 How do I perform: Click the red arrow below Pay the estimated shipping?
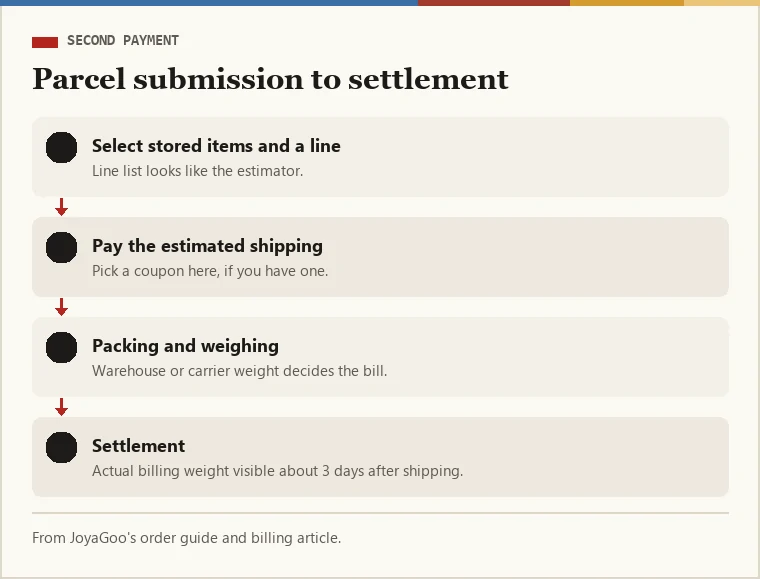tap(62, 307)
